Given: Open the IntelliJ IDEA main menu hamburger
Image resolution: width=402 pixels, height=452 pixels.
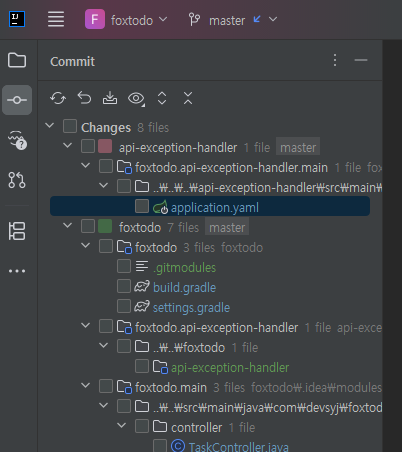Looking at the screenshot, I should point(56,19).
